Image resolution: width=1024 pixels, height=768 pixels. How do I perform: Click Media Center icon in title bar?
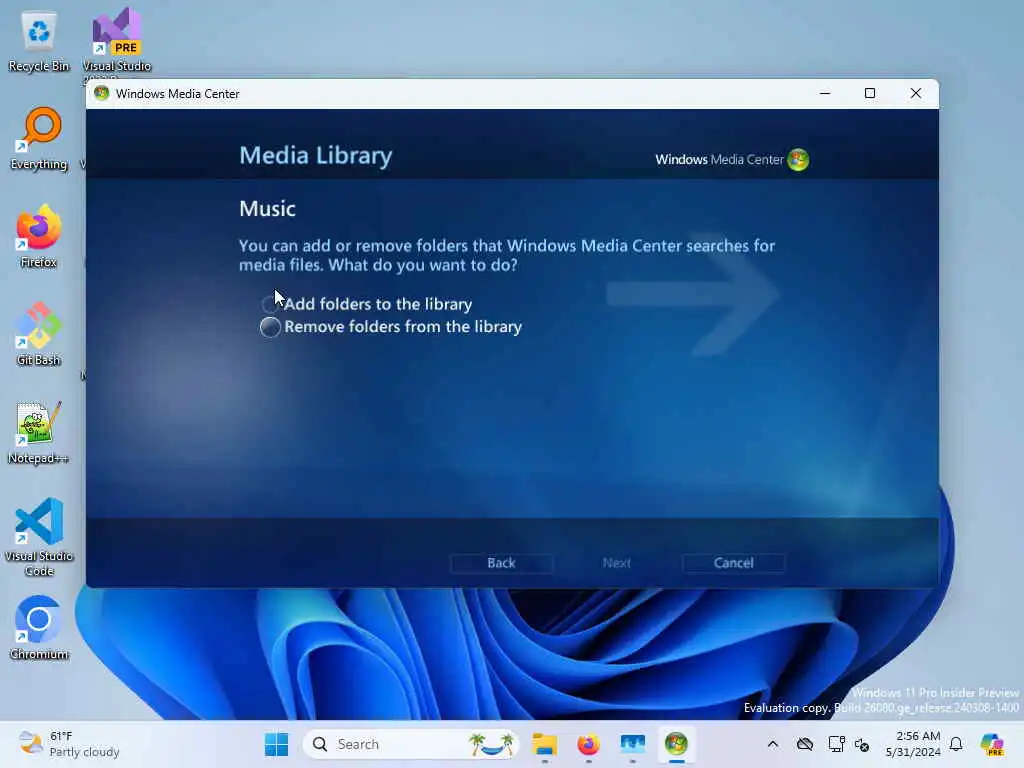[101, 93]
